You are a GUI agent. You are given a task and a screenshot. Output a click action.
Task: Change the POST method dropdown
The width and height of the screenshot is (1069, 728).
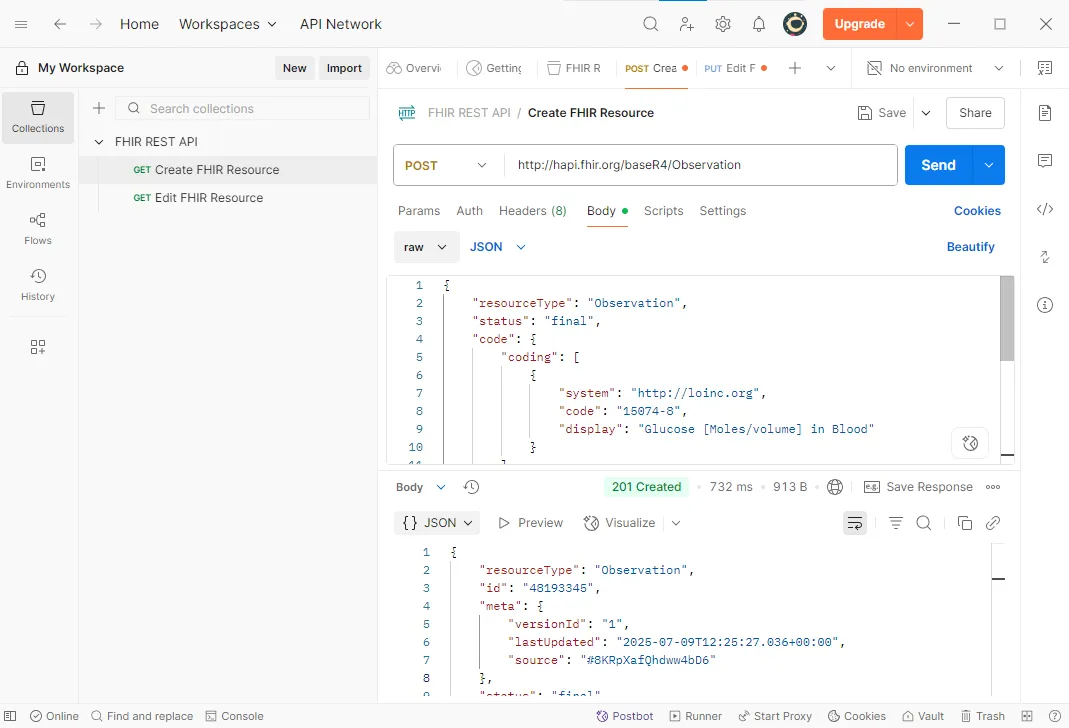tap(447, 166)
